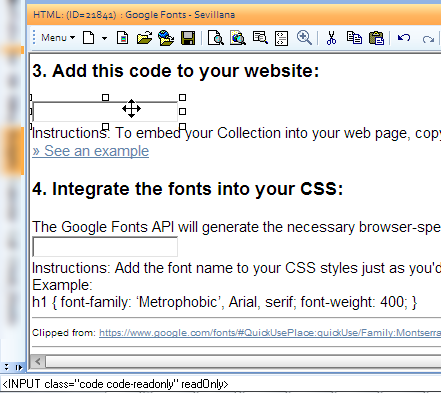Click the zoom in magnifier
Screen dimensions: 441x393
click(x=304, y=38)
